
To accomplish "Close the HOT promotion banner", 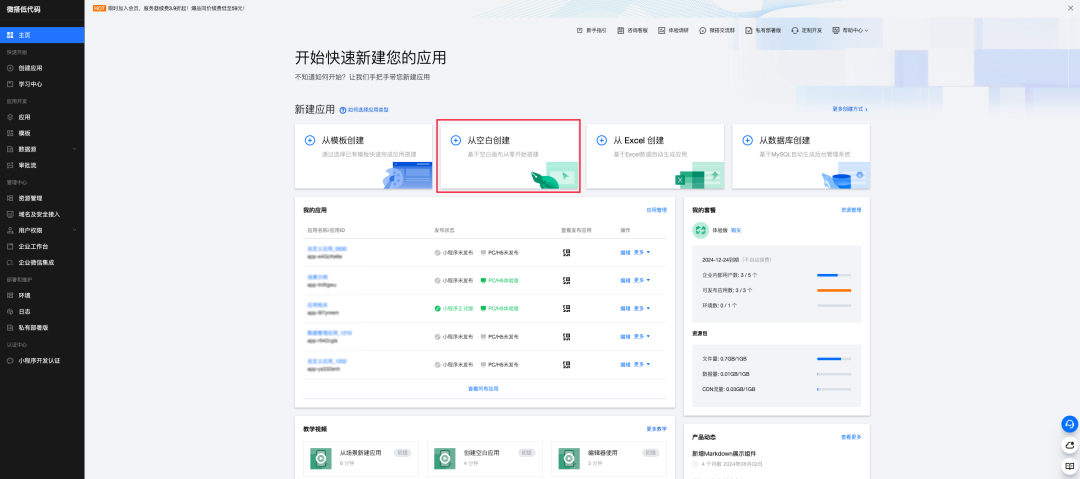I will click(x=1070, y=8).
